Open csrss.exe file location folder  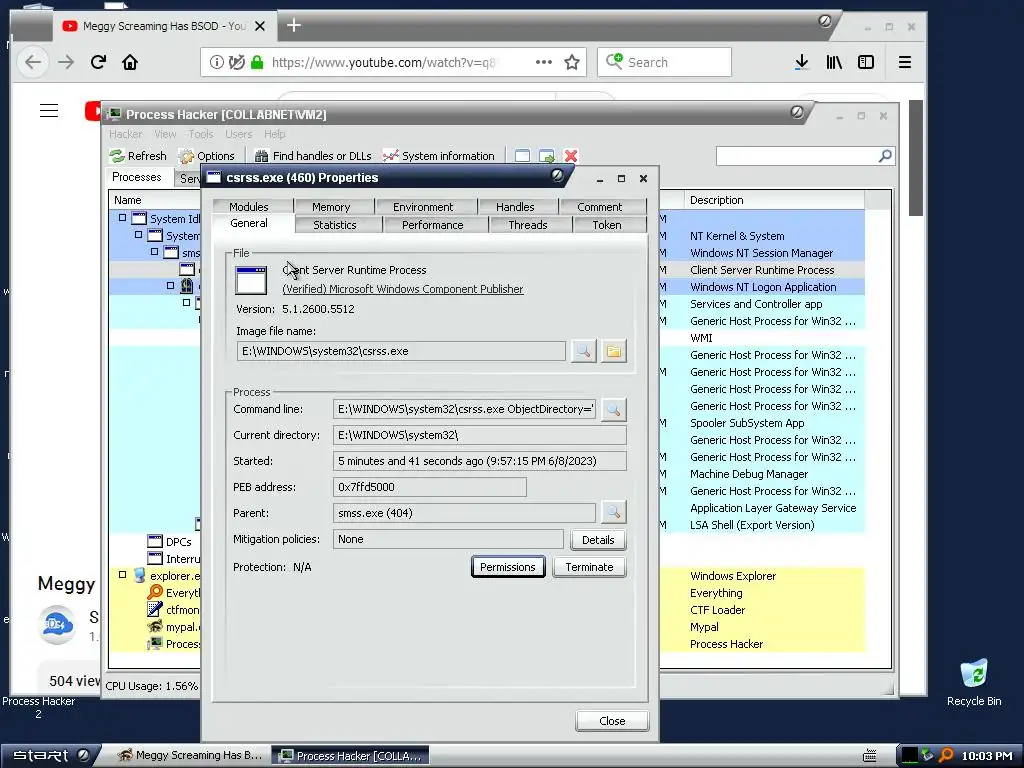613,351
